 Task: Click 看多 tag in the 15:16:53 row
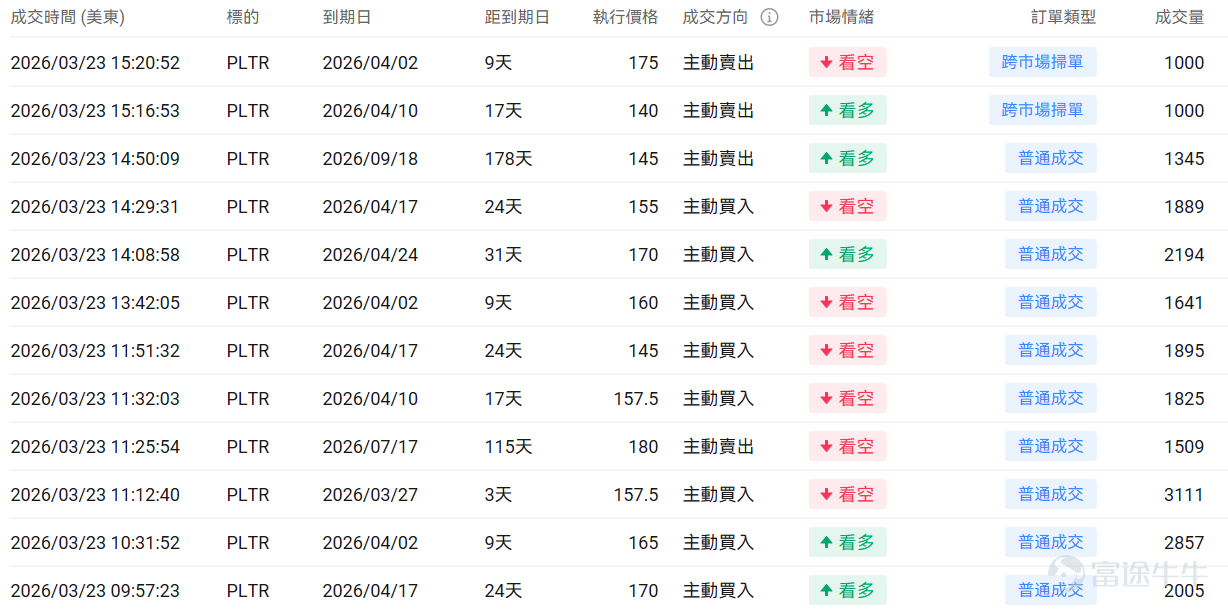coord(848,110)
